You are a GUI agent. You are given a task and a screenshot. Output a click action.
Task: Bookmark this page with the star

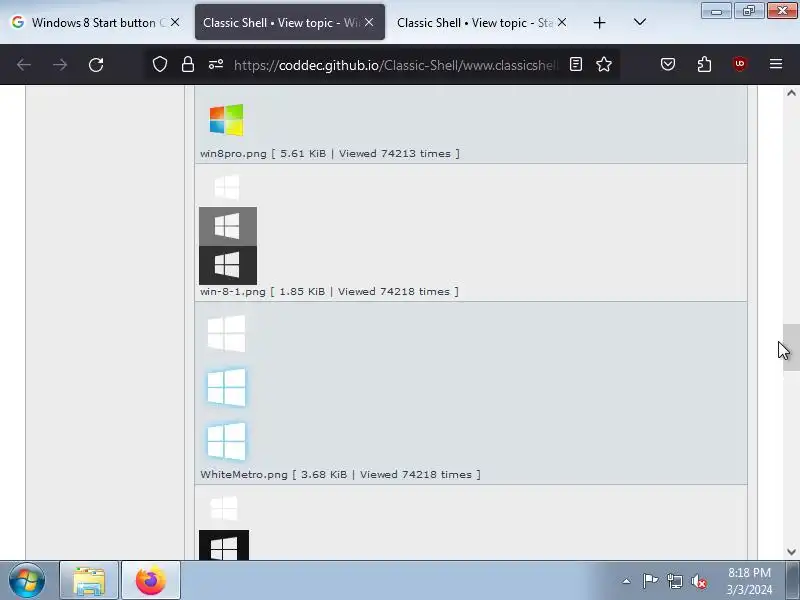tap(604, 64)
